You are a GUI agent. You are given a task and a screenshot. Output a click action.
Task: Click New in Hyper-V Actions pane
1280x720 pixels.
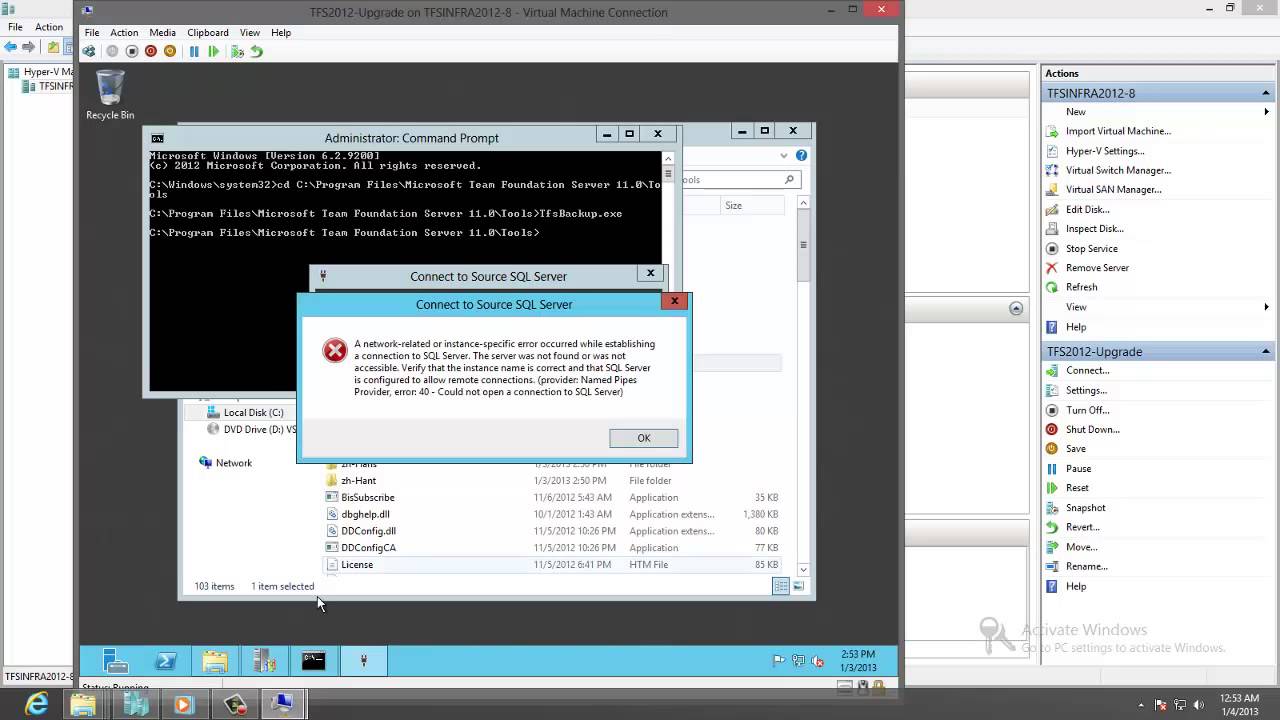pyautogui.click(x=1075, y=112)
